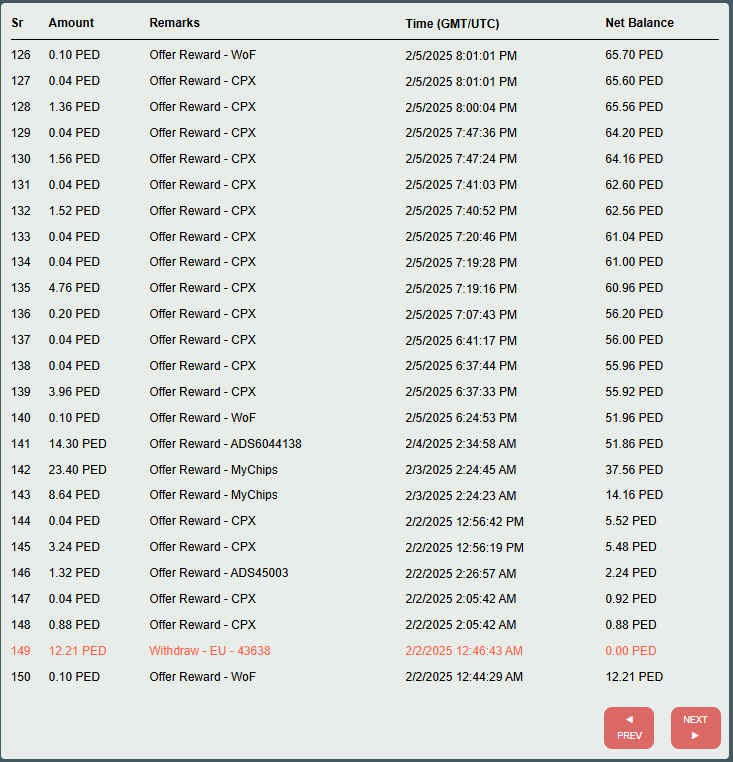733x762 pixels.
Task: Select the 'Offer Reward - WoF' remark in row 140
Action: point(203,418)
